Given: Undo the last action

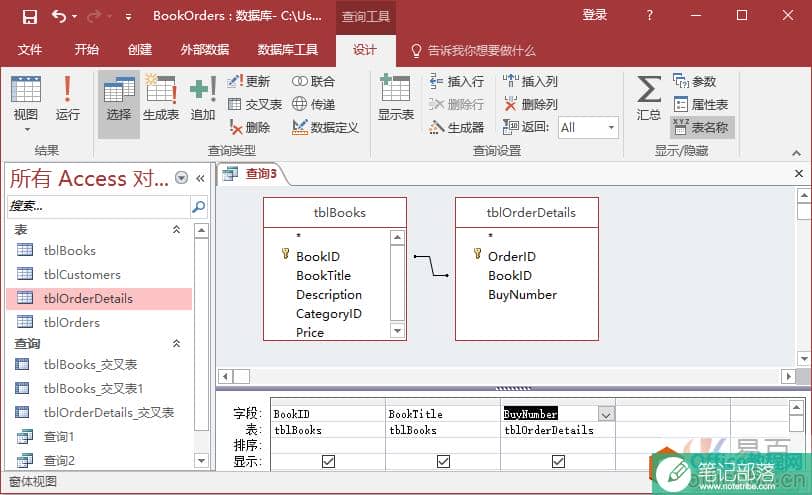Looking at the screenshot, I should click(x=59, y=17).
